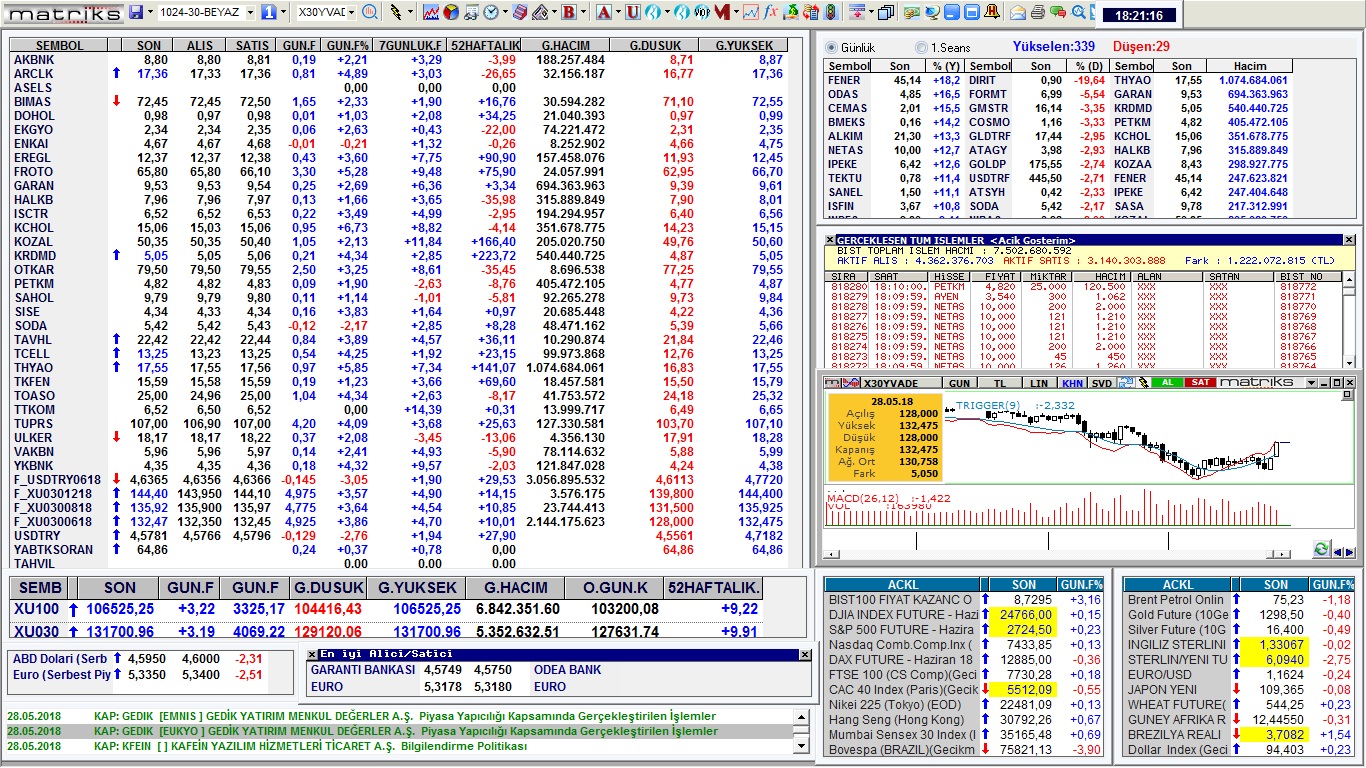Select the XU100 index row

[x=385, y=609]
